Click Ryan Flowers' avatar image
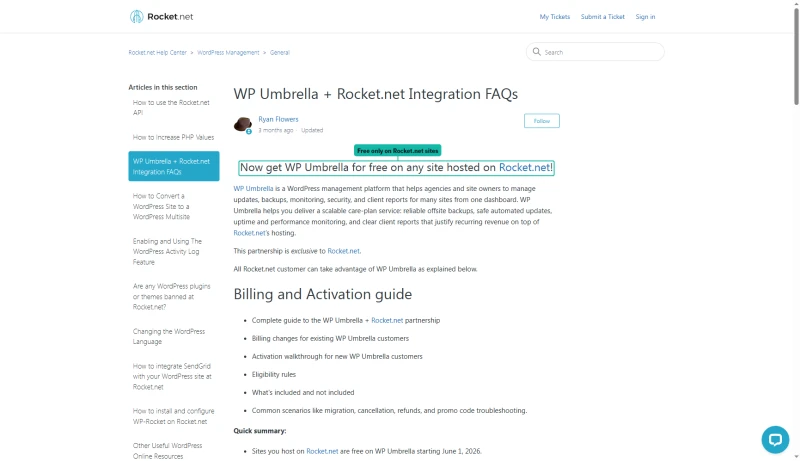This screenshot has height=461, width=800. [x=243, y=124]
